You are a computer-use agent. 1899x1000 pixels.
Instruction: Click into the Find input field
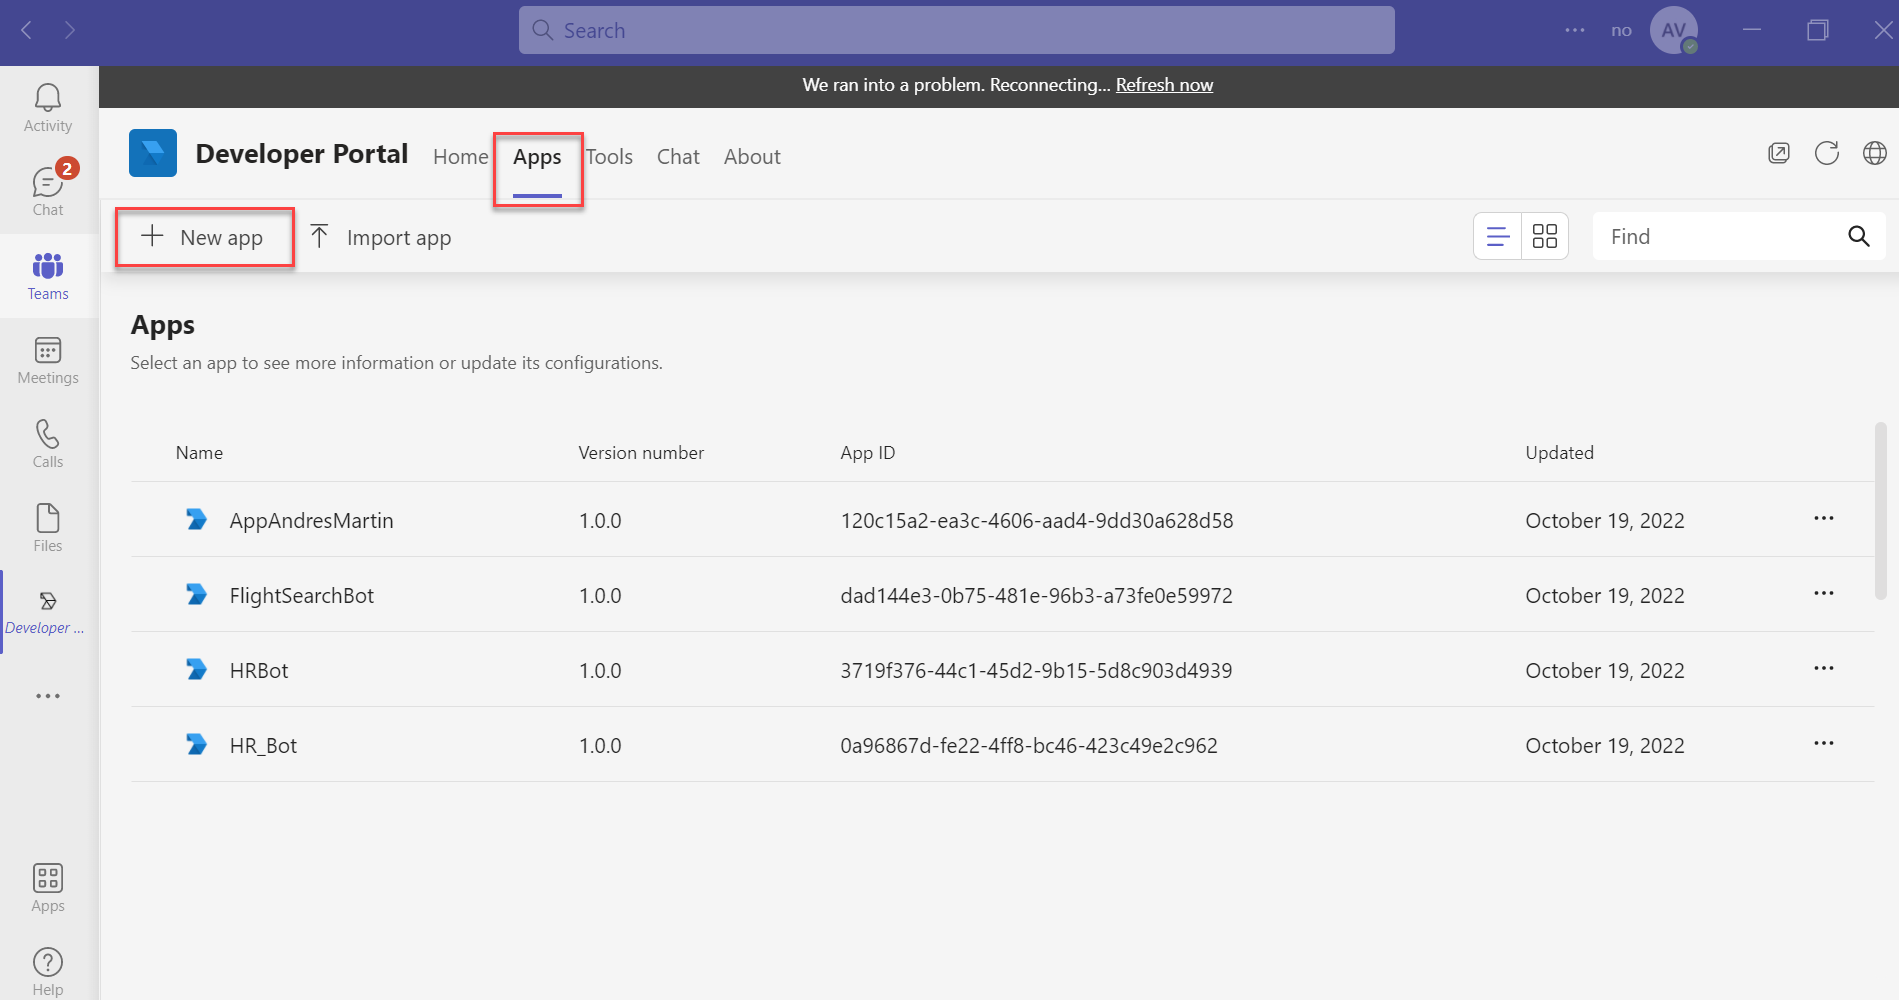[1720, 236]
